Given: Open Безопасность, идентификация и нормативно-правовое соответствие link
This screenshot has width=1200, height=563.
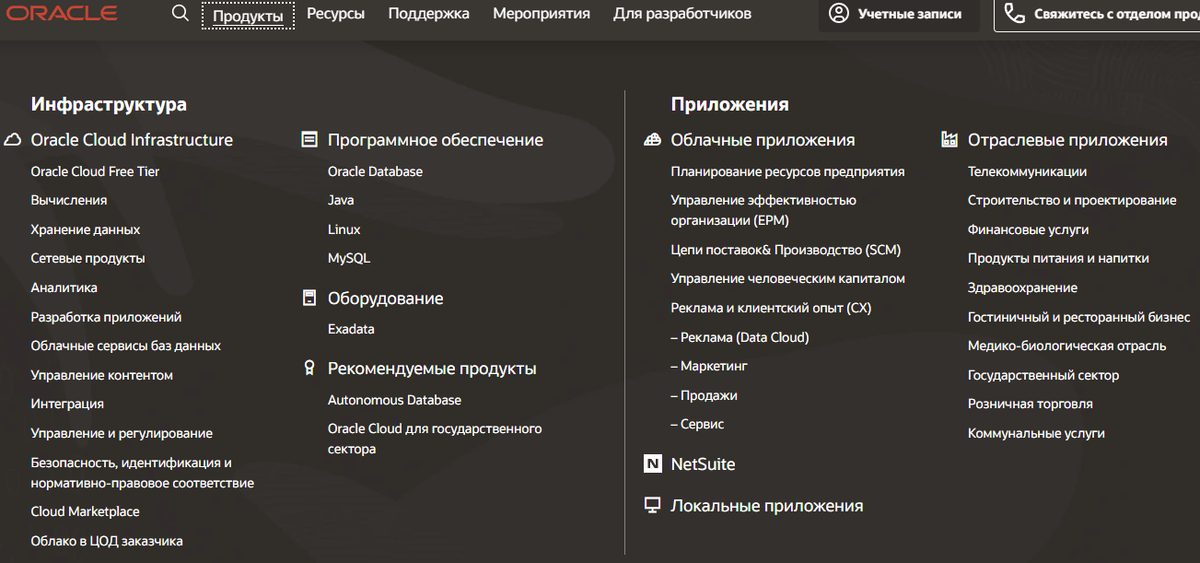Looking at the screenshot, I should pos(142,473).
